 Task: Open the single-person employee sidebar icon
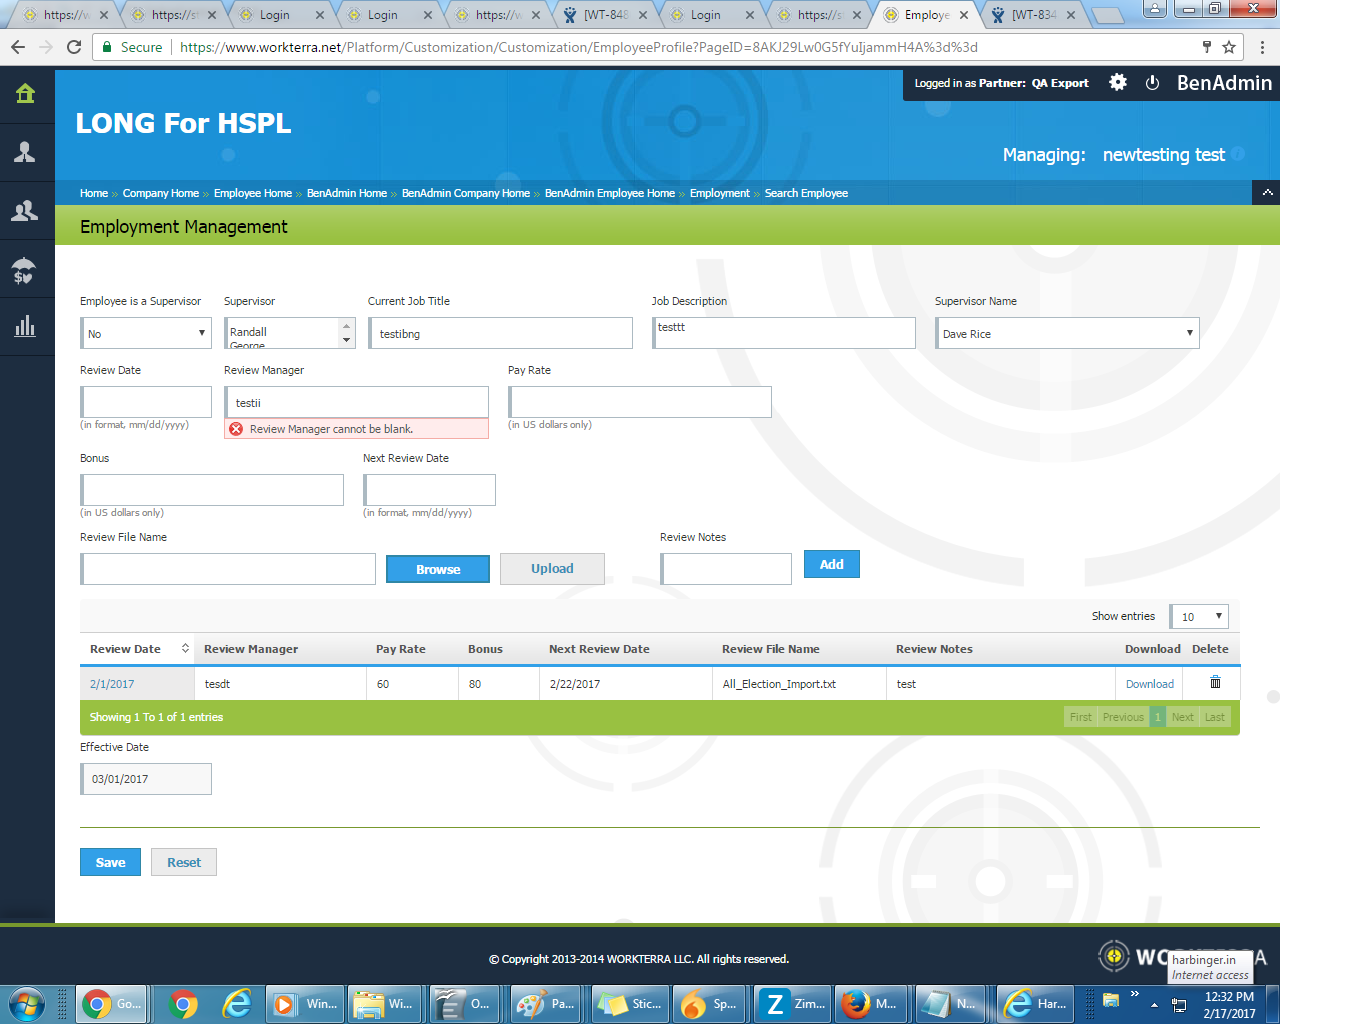coord(26,152)
